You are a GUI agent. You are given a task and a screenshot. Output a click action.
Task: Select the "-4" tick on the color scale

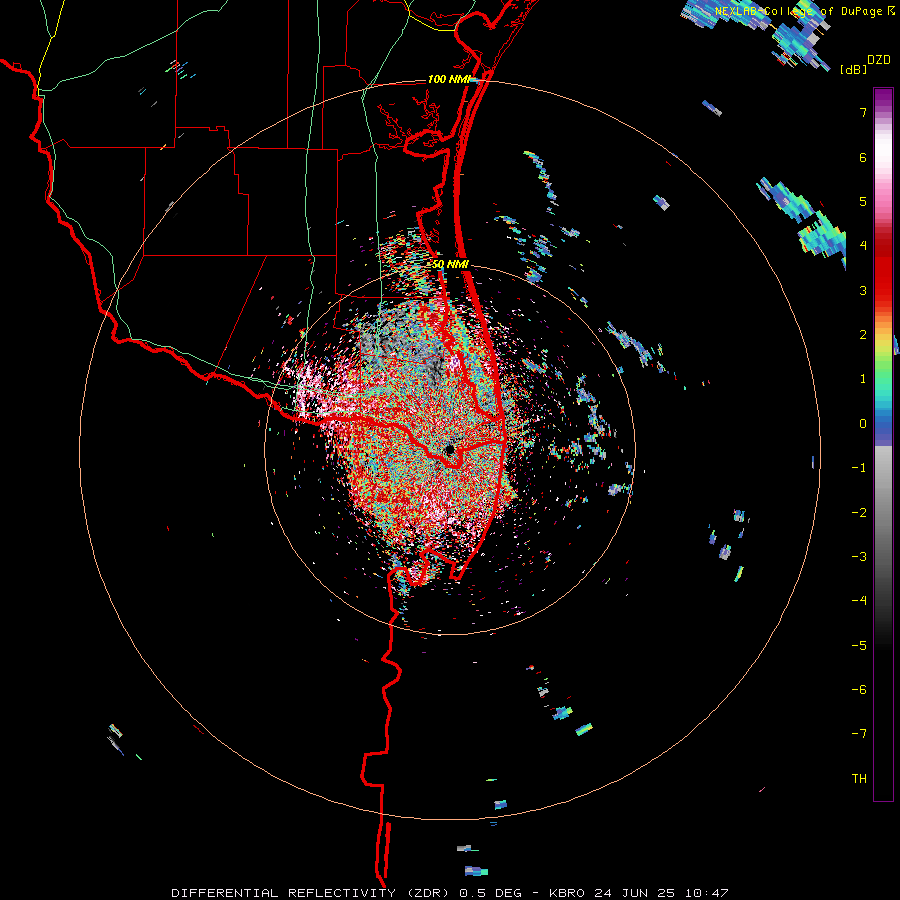coord(859,601)
